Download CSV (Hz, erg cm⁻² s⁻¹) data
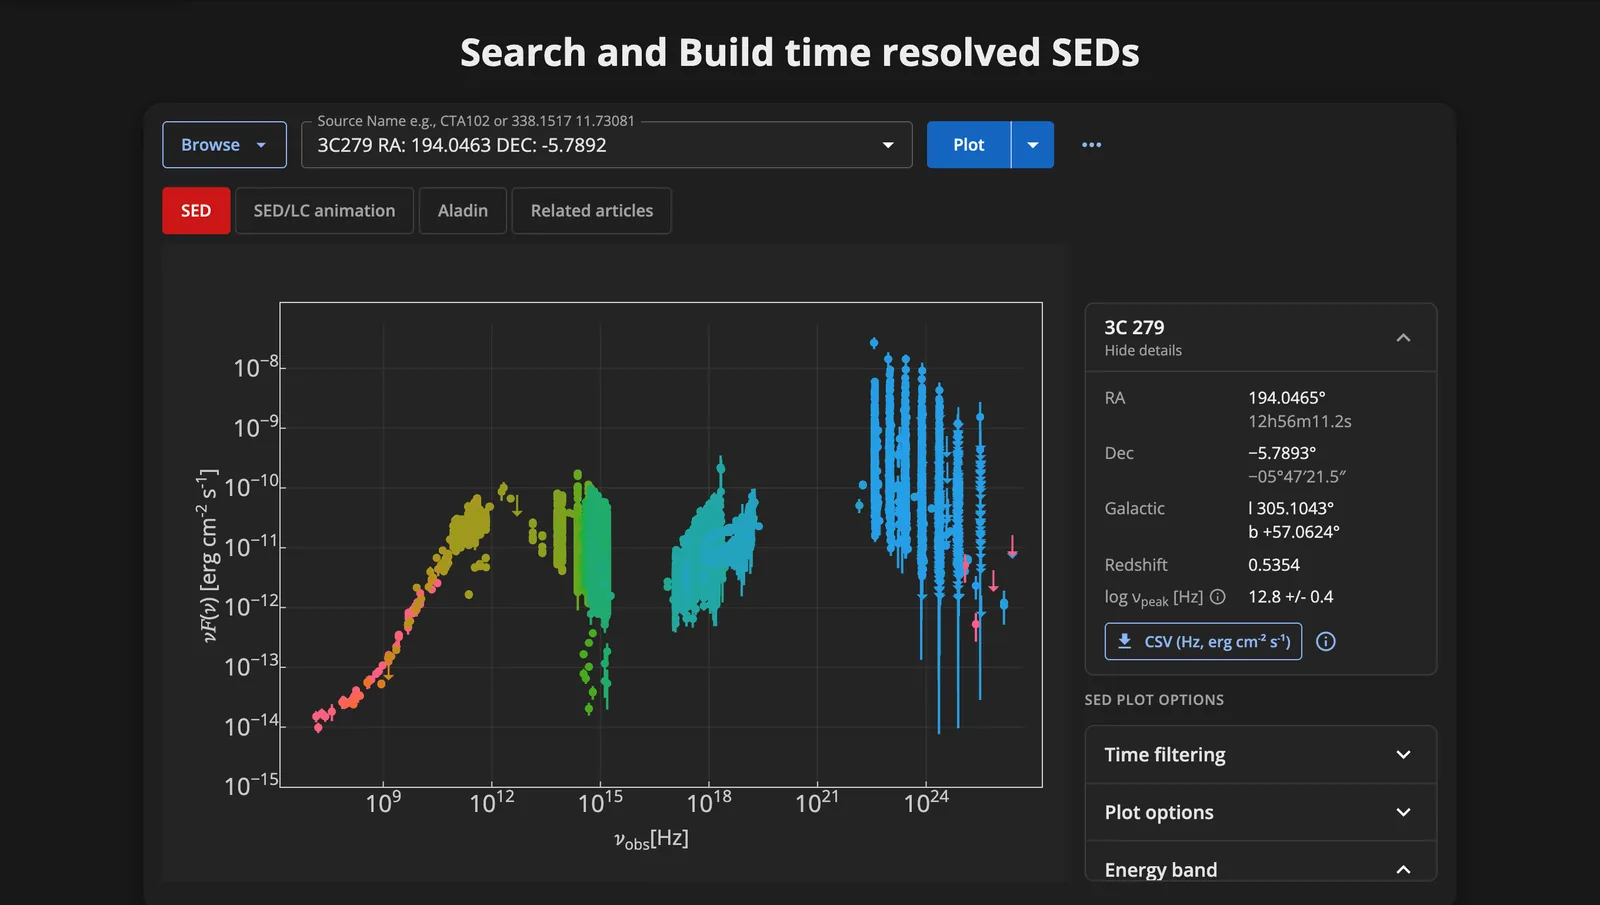1600x905 pixels. (x=1203, y=642)
